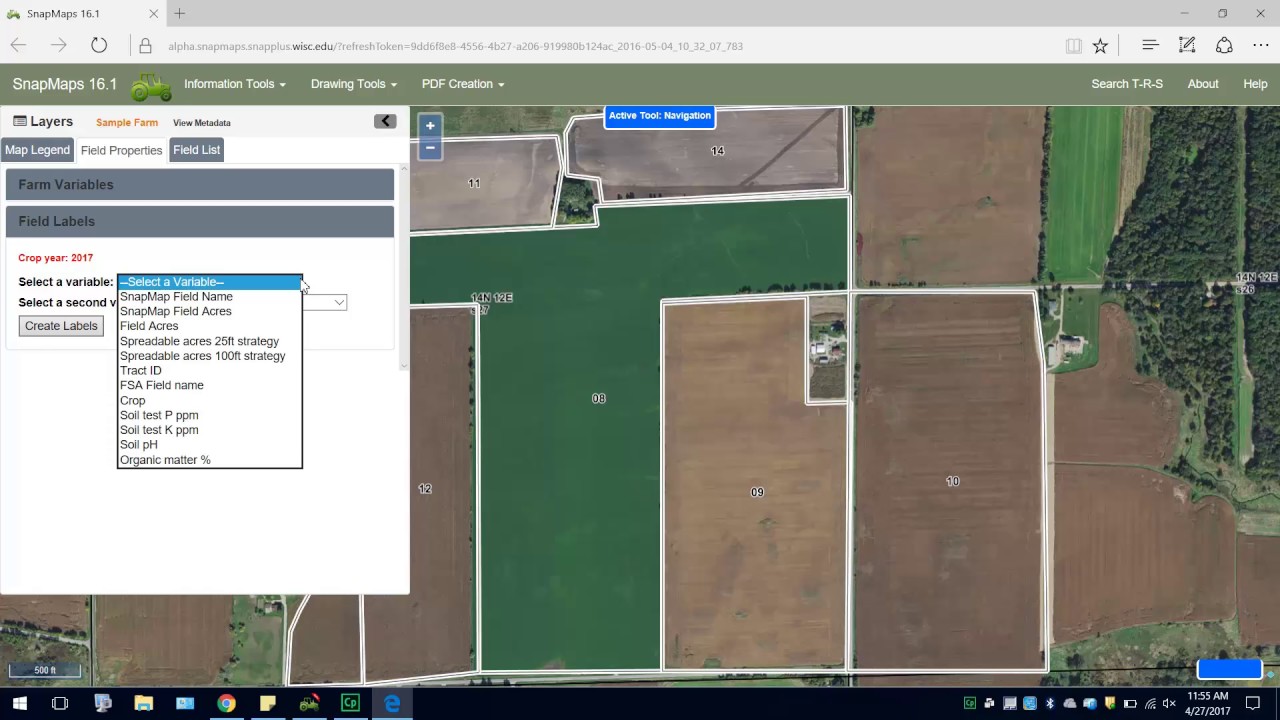Switch to the Field List tab
The image size is (1280, 720).
[x=196, y=150]
